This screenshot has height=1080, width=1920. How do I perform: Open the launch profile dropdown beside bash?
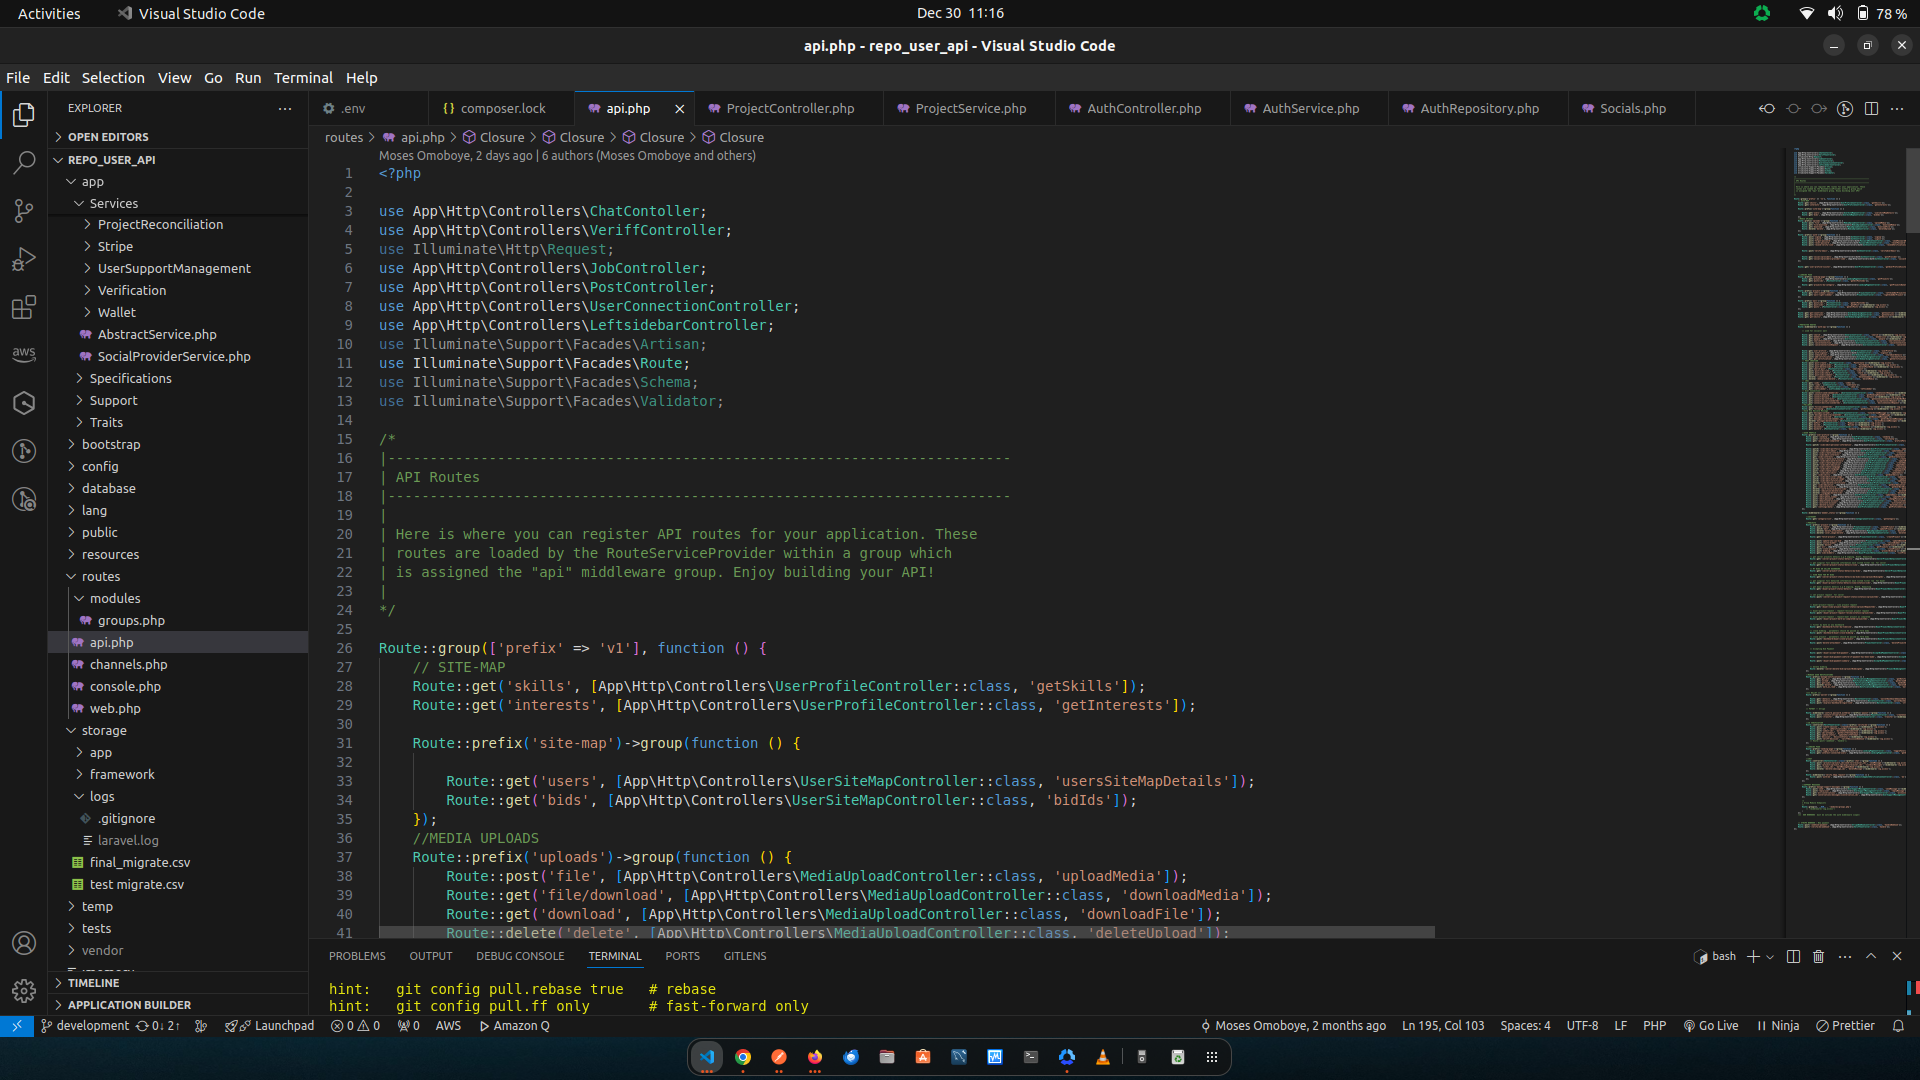[1770, 957]
